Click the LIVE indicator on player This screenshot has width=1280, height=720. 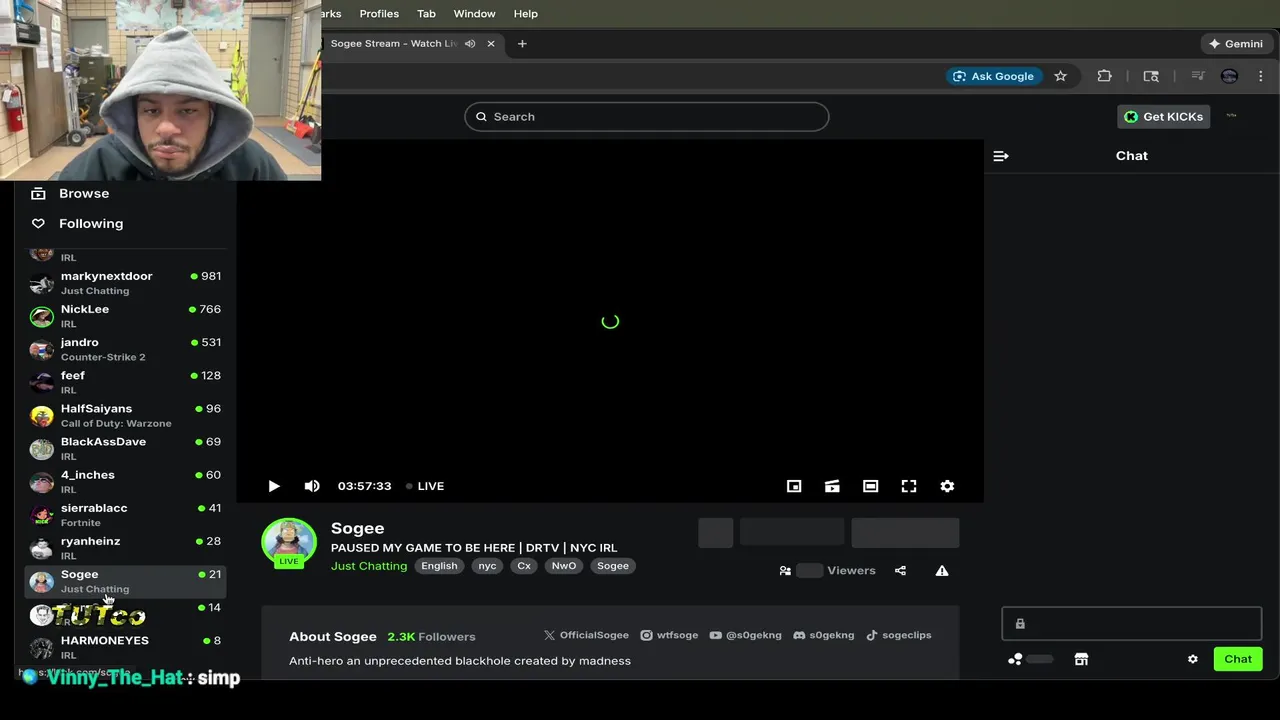coord(425,486)
